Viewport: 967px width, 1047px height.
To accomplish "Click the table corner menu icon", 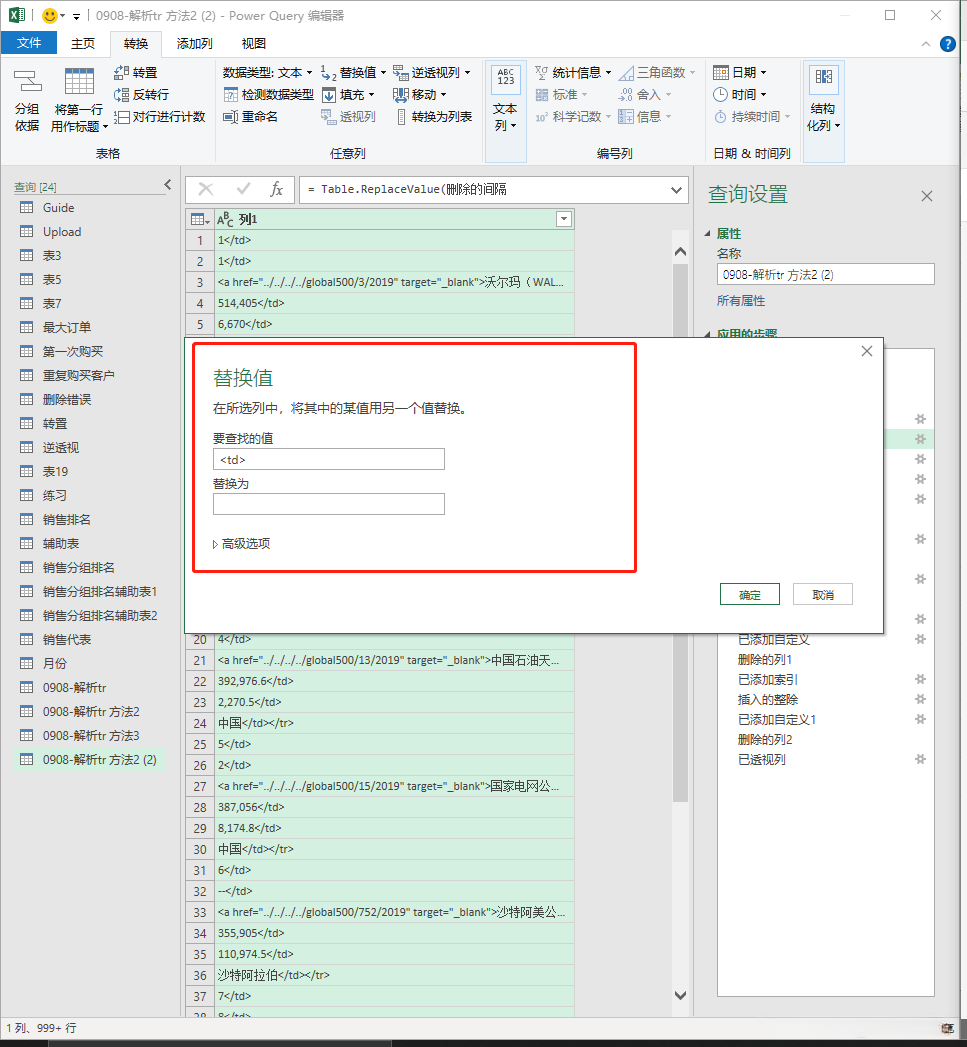I will (200, 219).
